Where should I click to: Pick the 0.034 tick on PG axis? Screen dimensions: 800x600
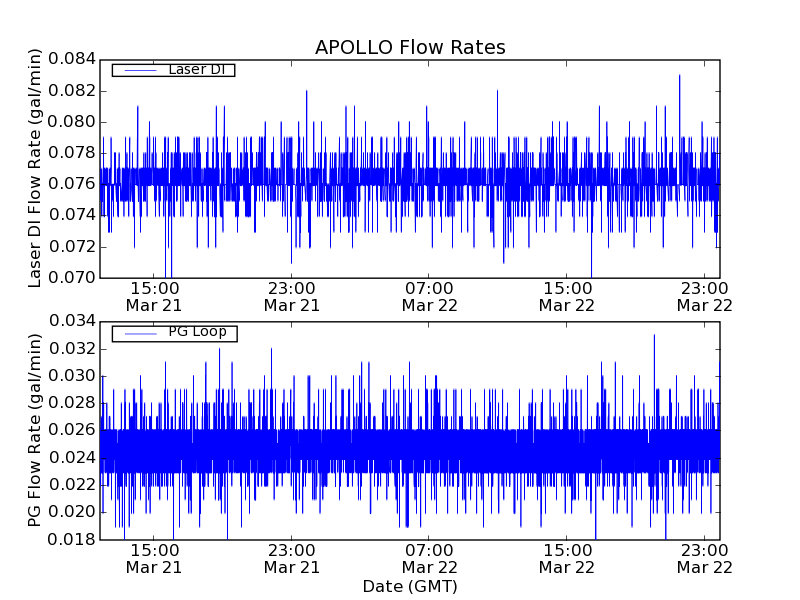(72, 321)
